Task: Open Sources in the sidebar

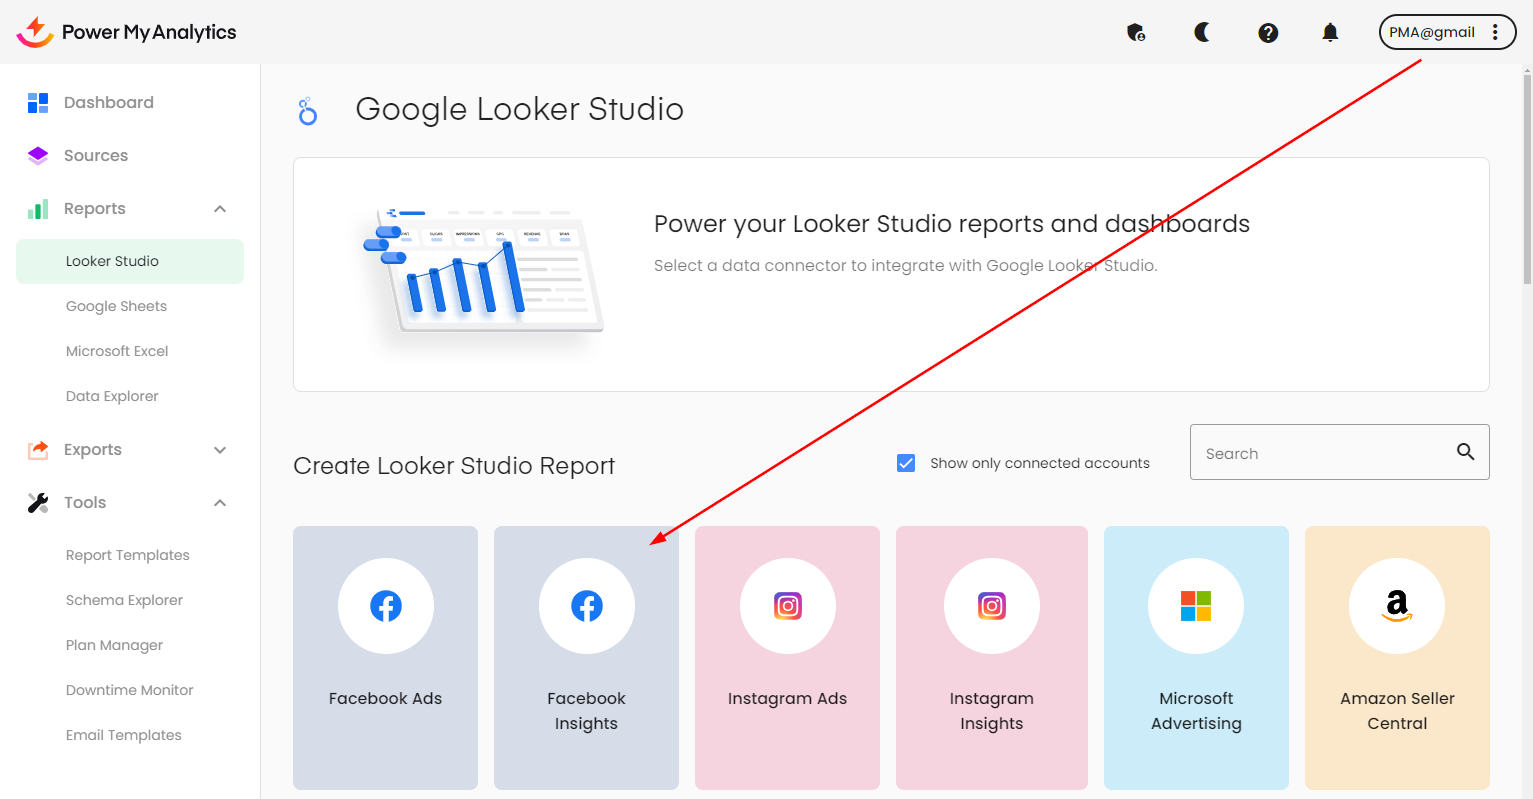Action: click(96, 155)
